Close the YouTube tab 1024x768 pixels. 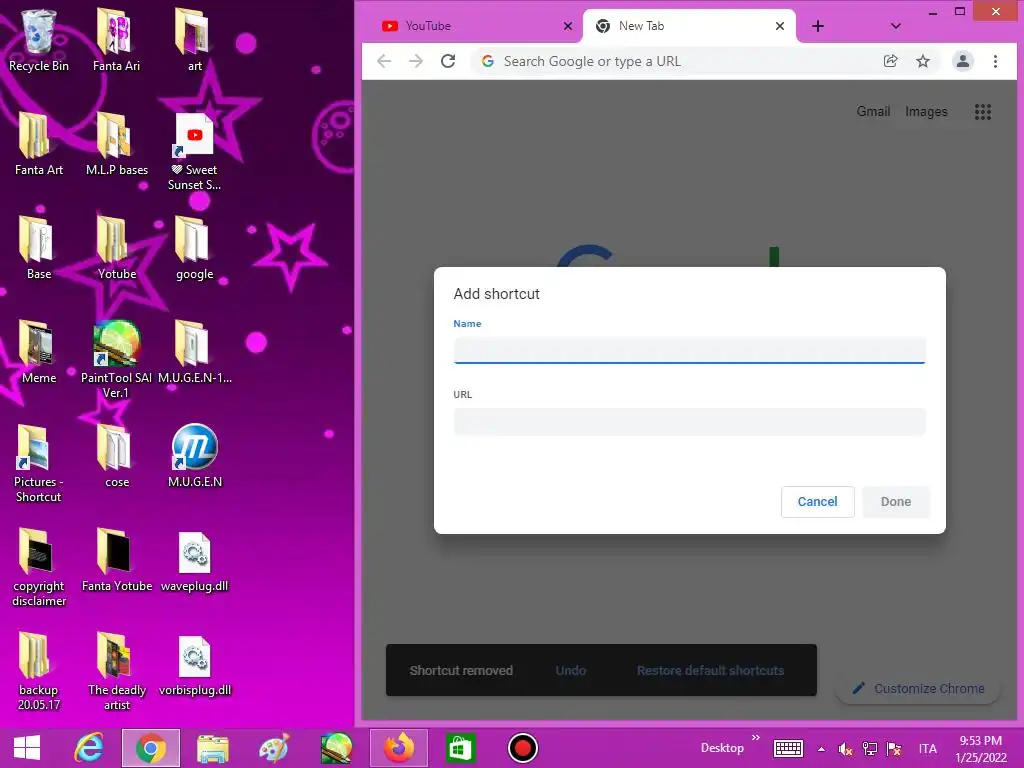click(568, 26)
